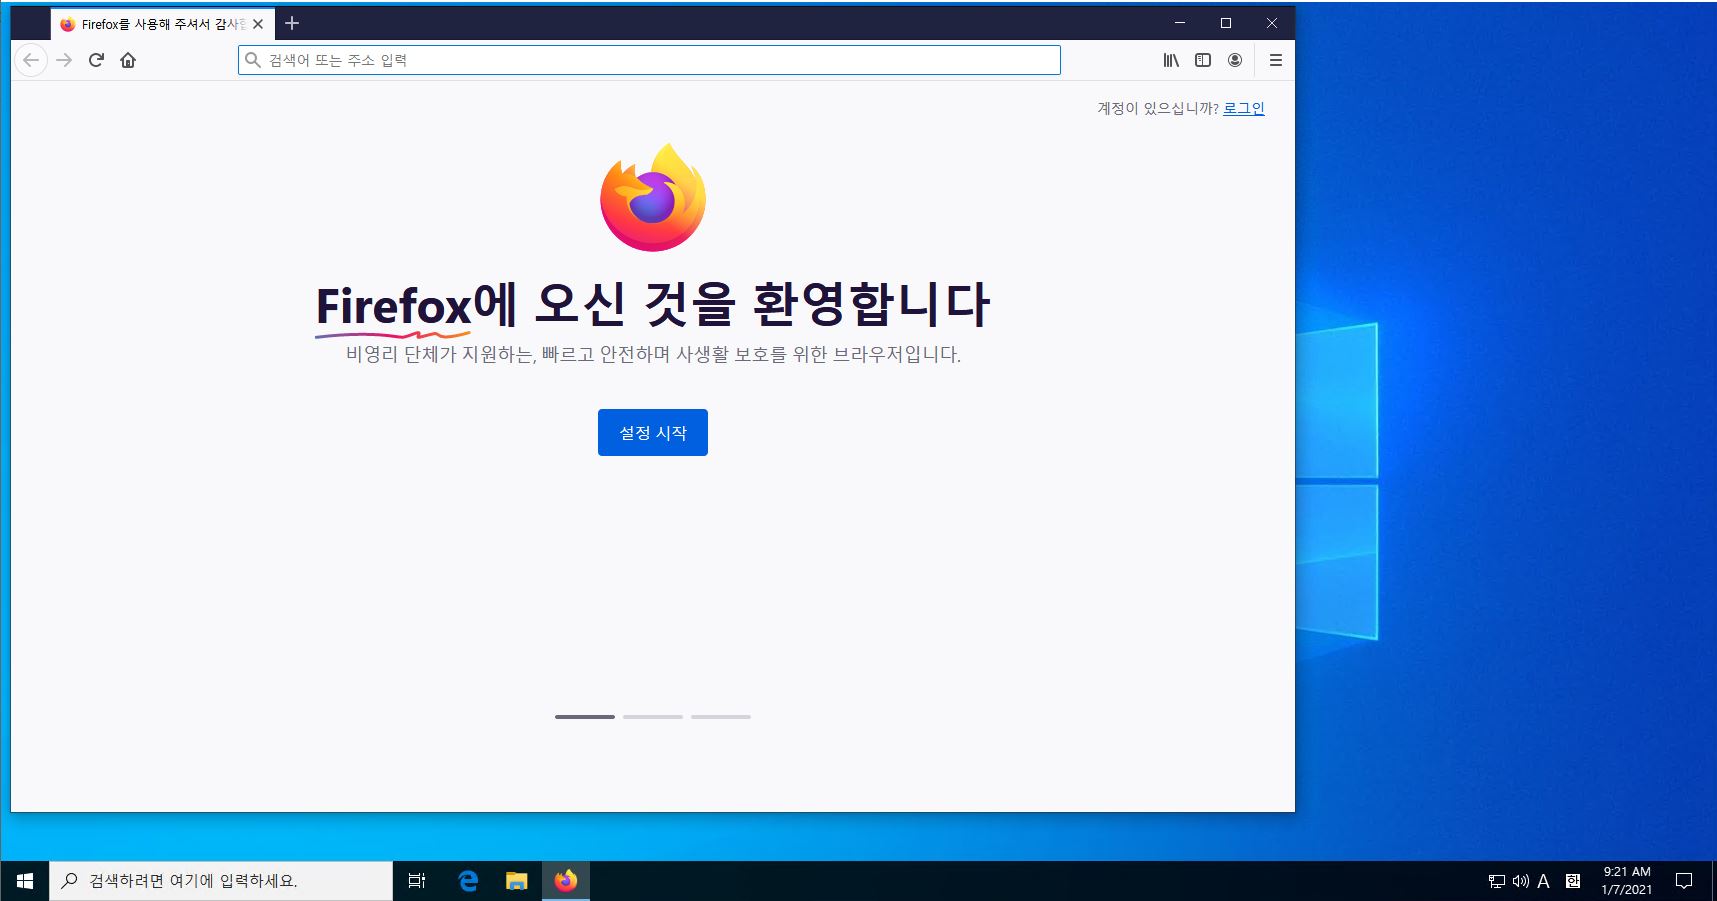The image size is (1717, 901).
Task: Click the 로그인 link
Action: coord(1244,108)
